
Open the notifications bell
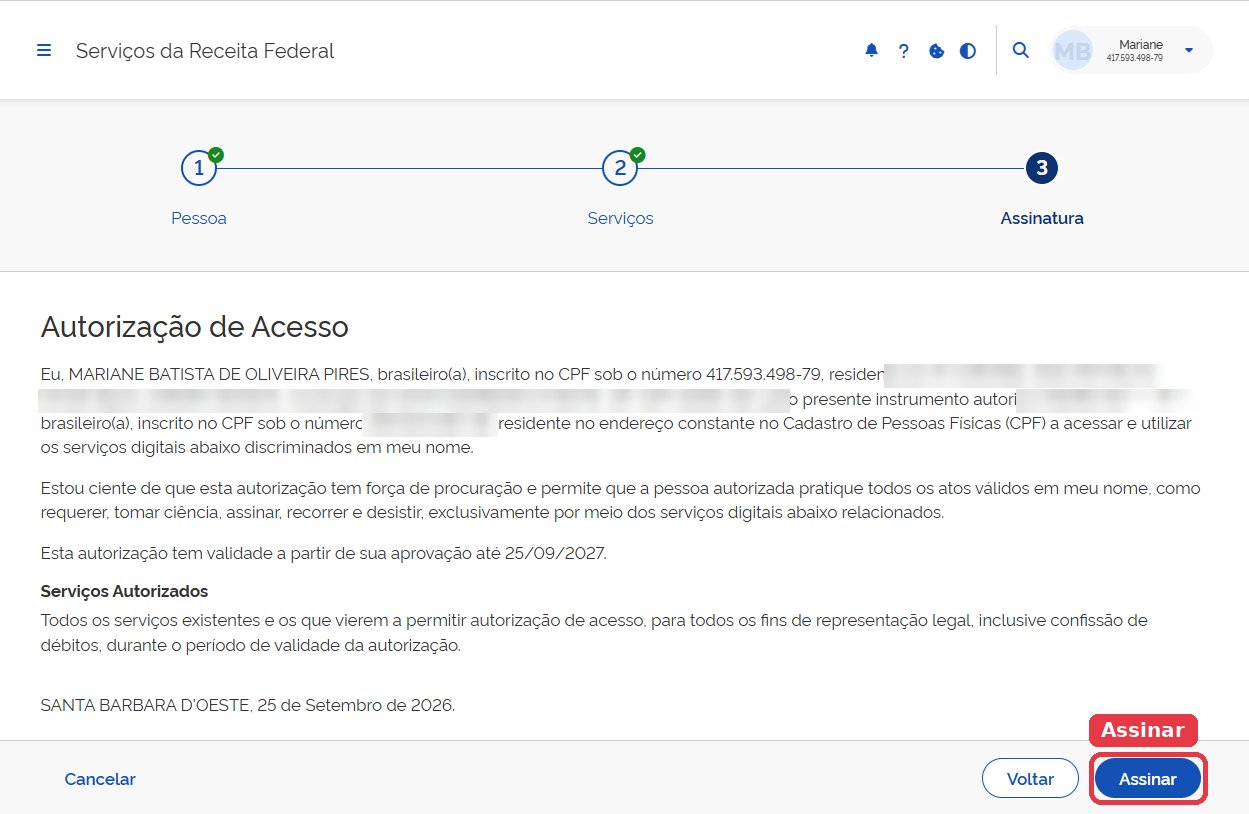coord(871,51)
